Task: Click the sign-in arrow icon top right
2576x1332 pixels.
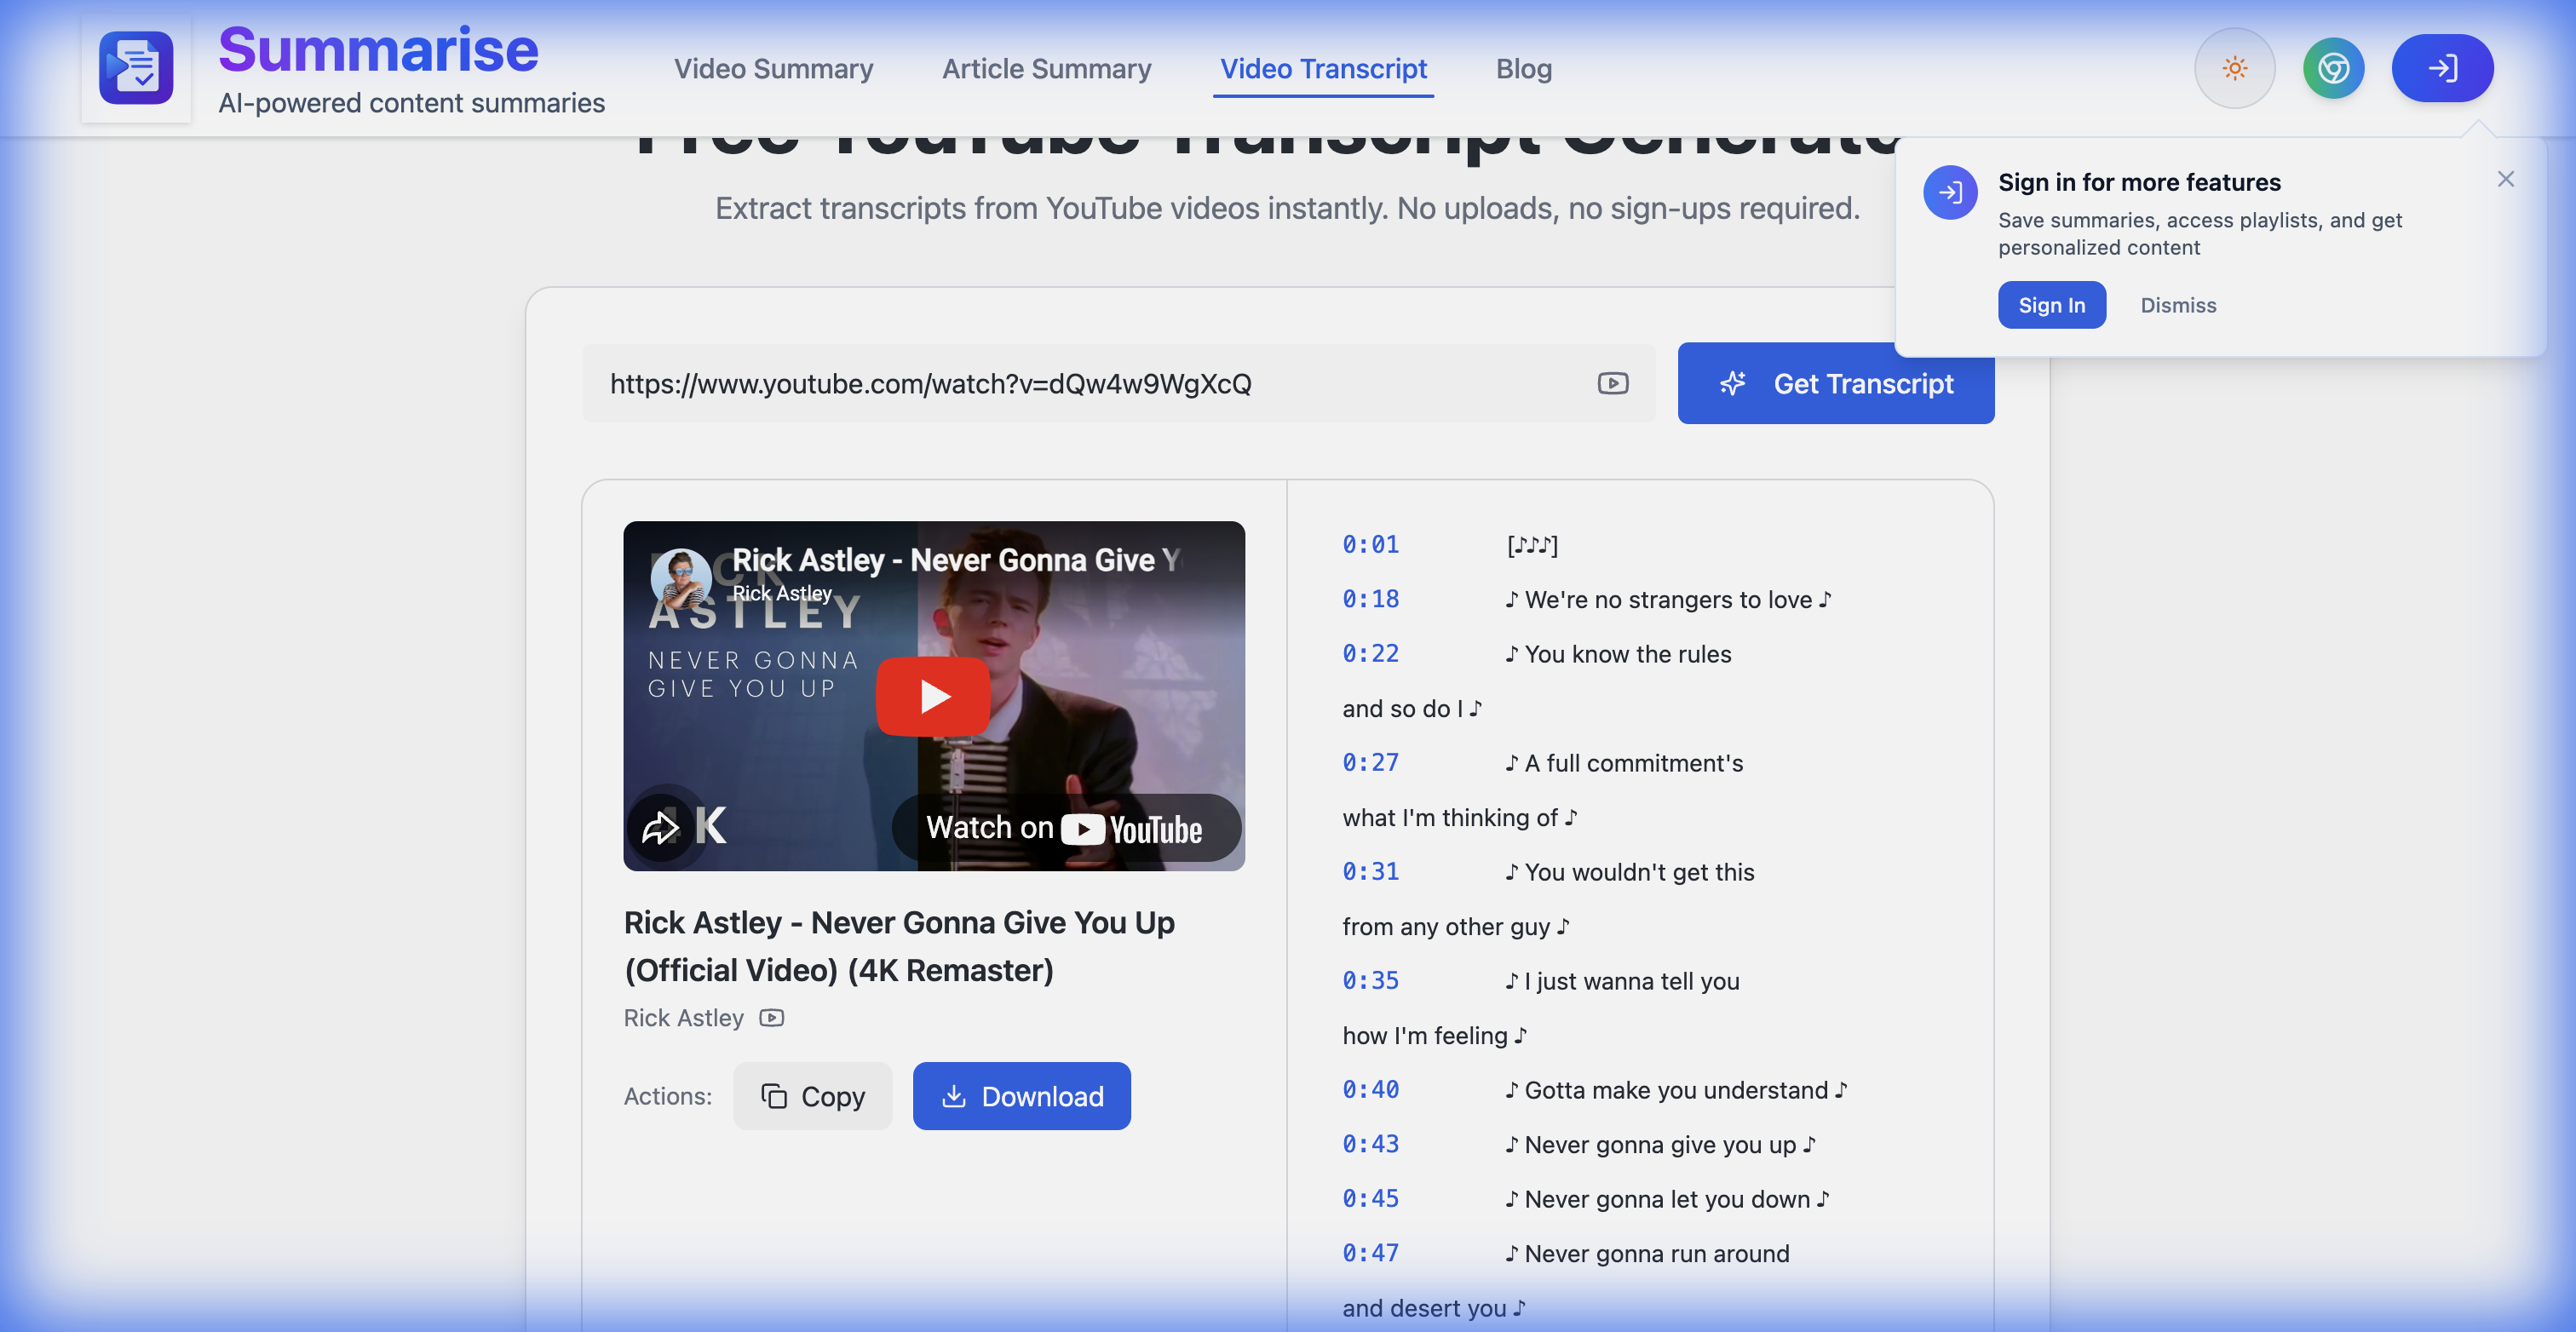Action: click(x=2443, y=68)
